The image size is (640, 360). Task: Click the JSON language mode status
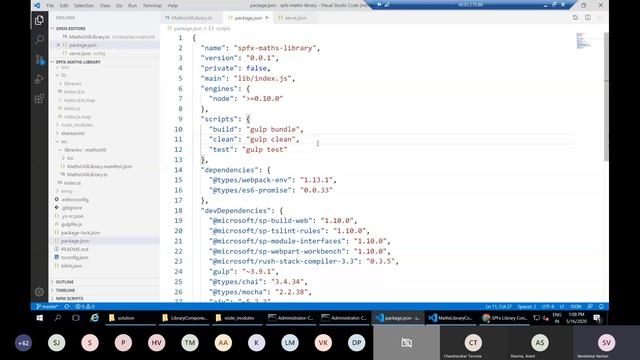[x=576, y=307]
